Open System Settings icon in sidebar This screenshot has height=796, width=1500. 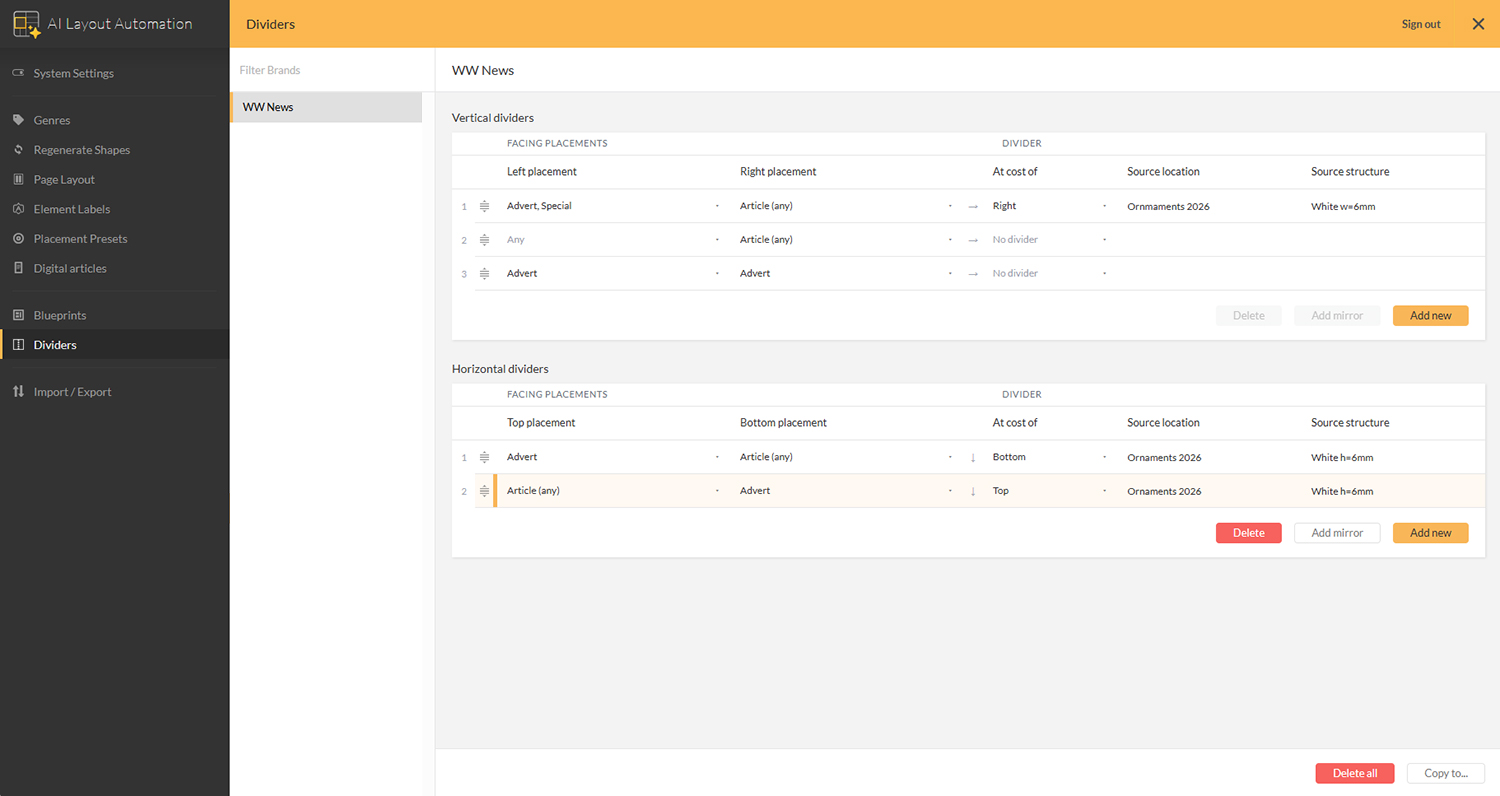coord(18,73)
